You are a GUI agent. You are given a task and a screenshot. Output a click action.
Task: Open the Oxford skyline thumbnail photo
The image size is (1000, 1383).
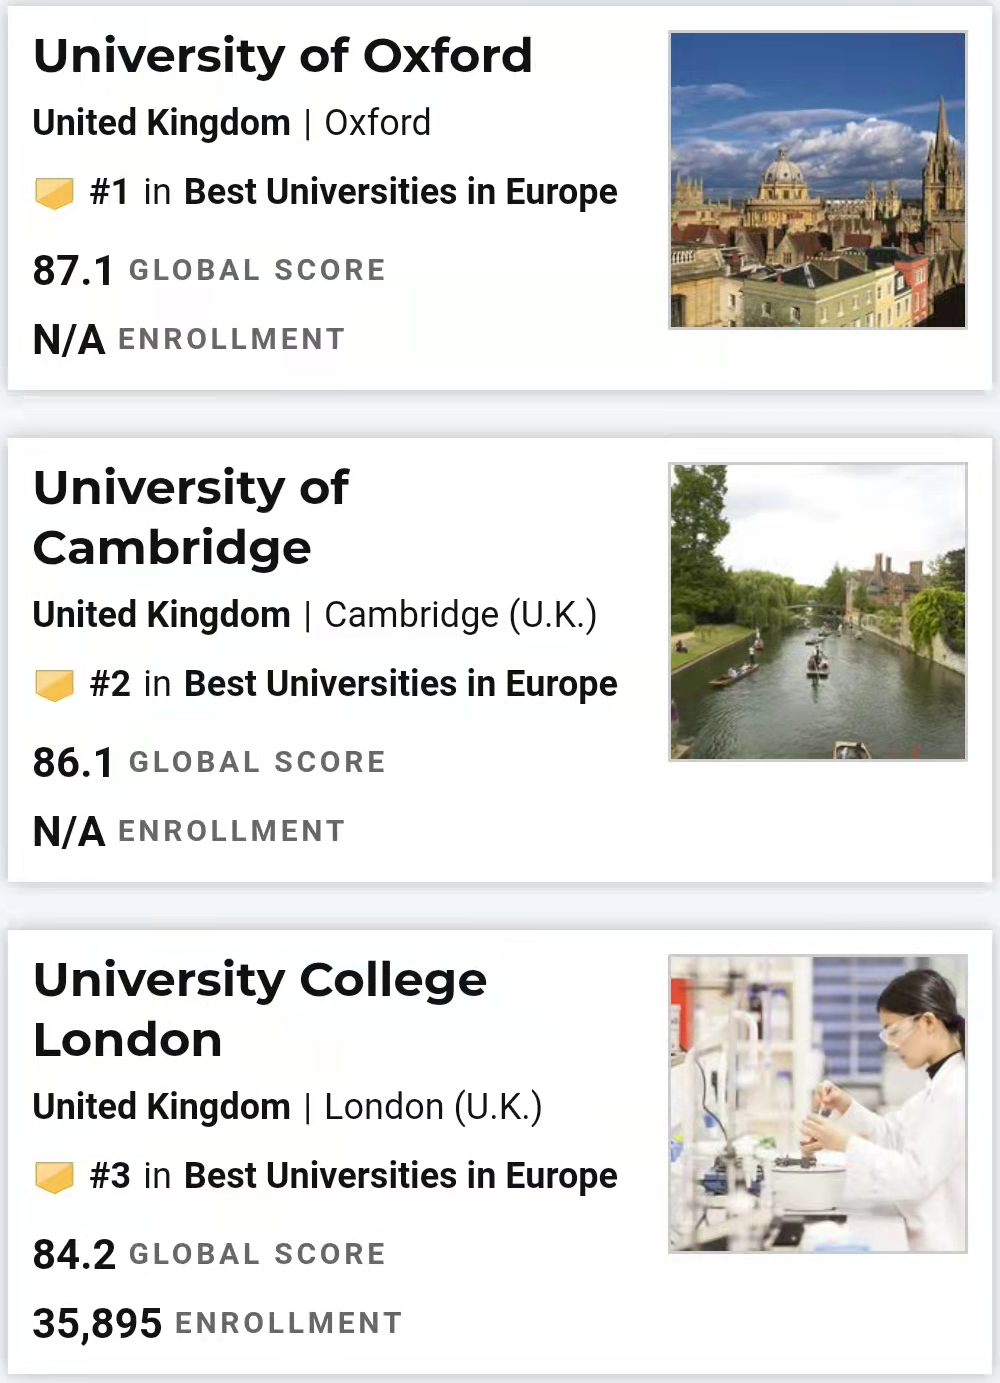(x=818, y=180)
